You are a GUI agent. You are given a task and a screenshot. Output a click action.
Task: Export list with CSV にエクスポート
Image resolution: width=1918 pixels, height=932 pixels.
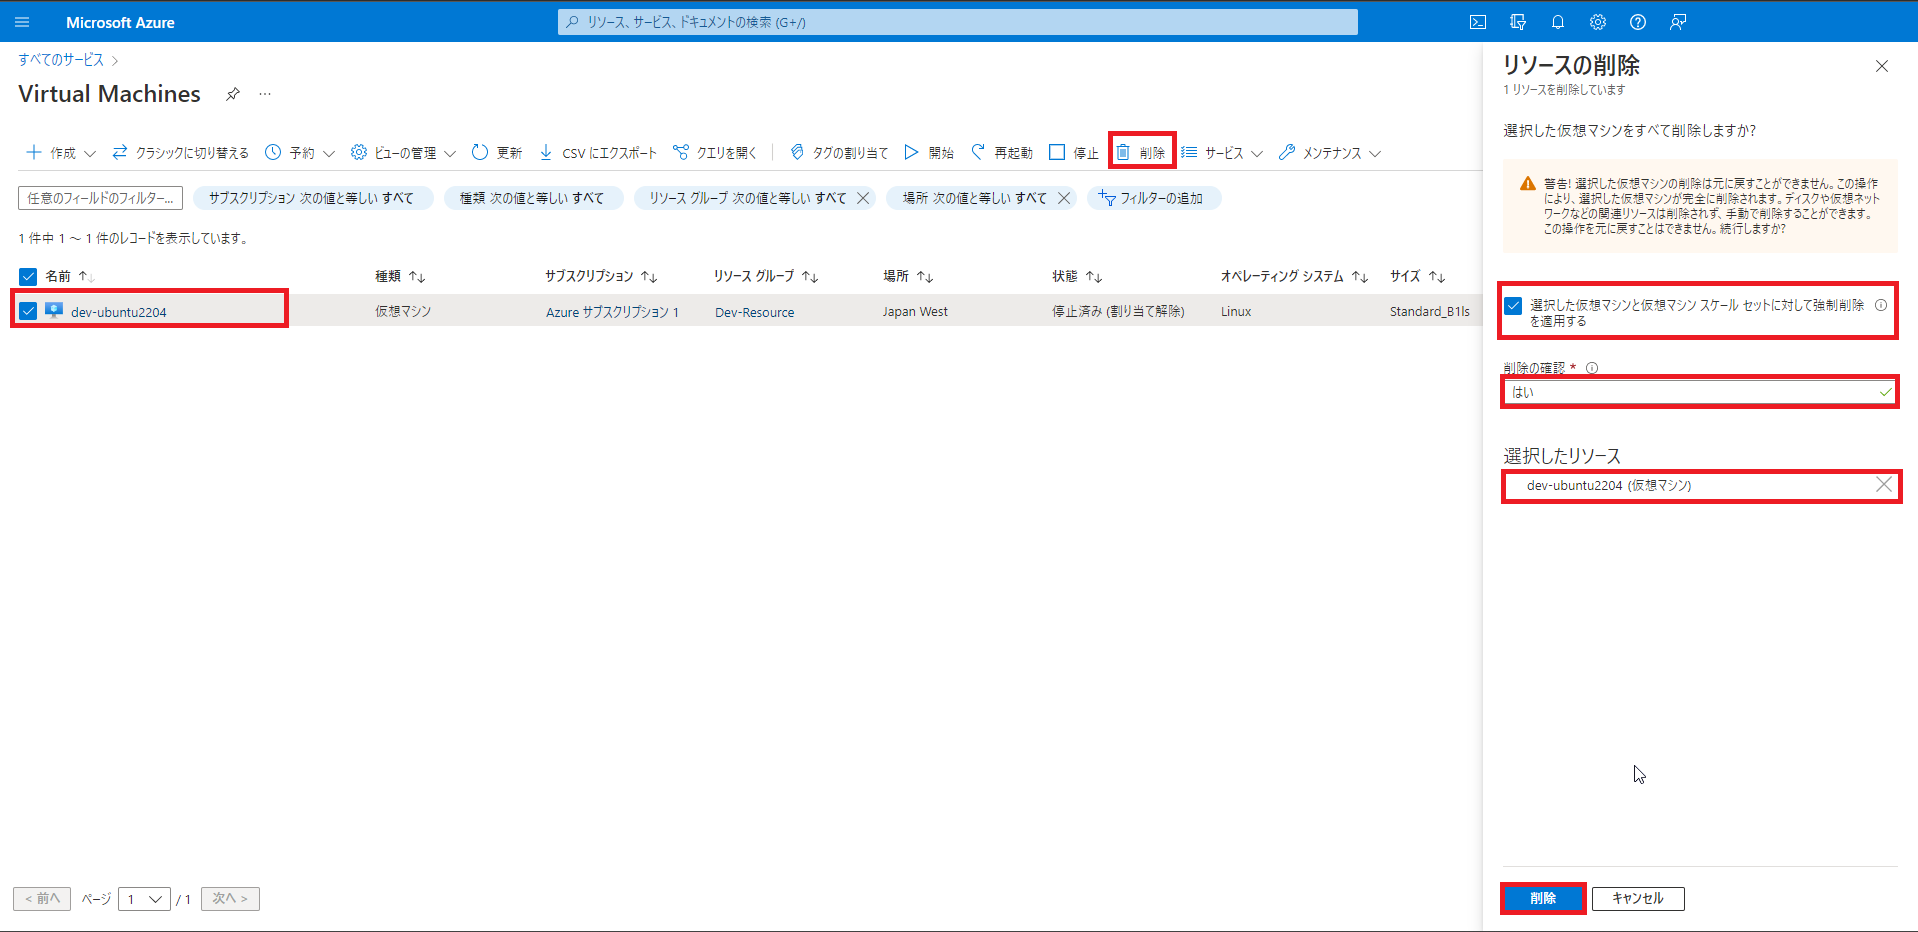(598, 152)
